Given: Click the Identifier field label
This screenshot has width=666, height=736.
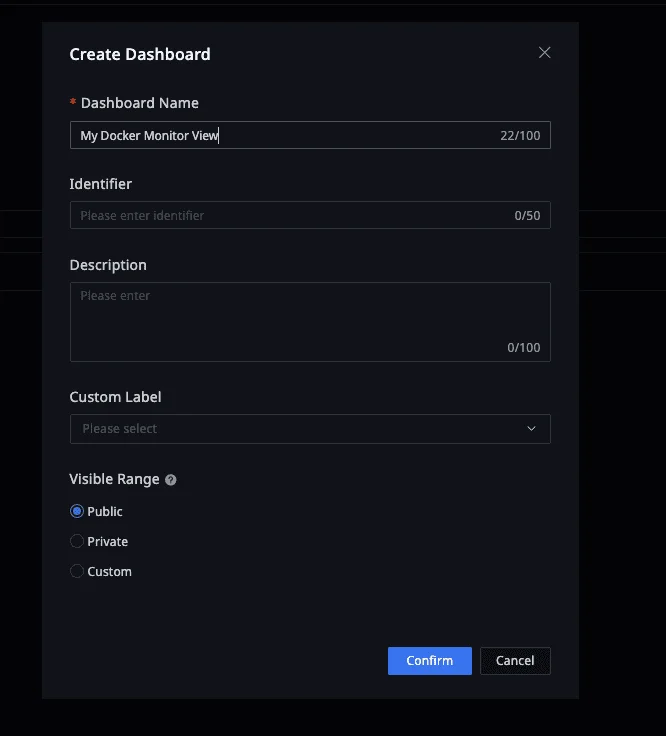Looking at the screenshot, I should (x=100, y=184).
